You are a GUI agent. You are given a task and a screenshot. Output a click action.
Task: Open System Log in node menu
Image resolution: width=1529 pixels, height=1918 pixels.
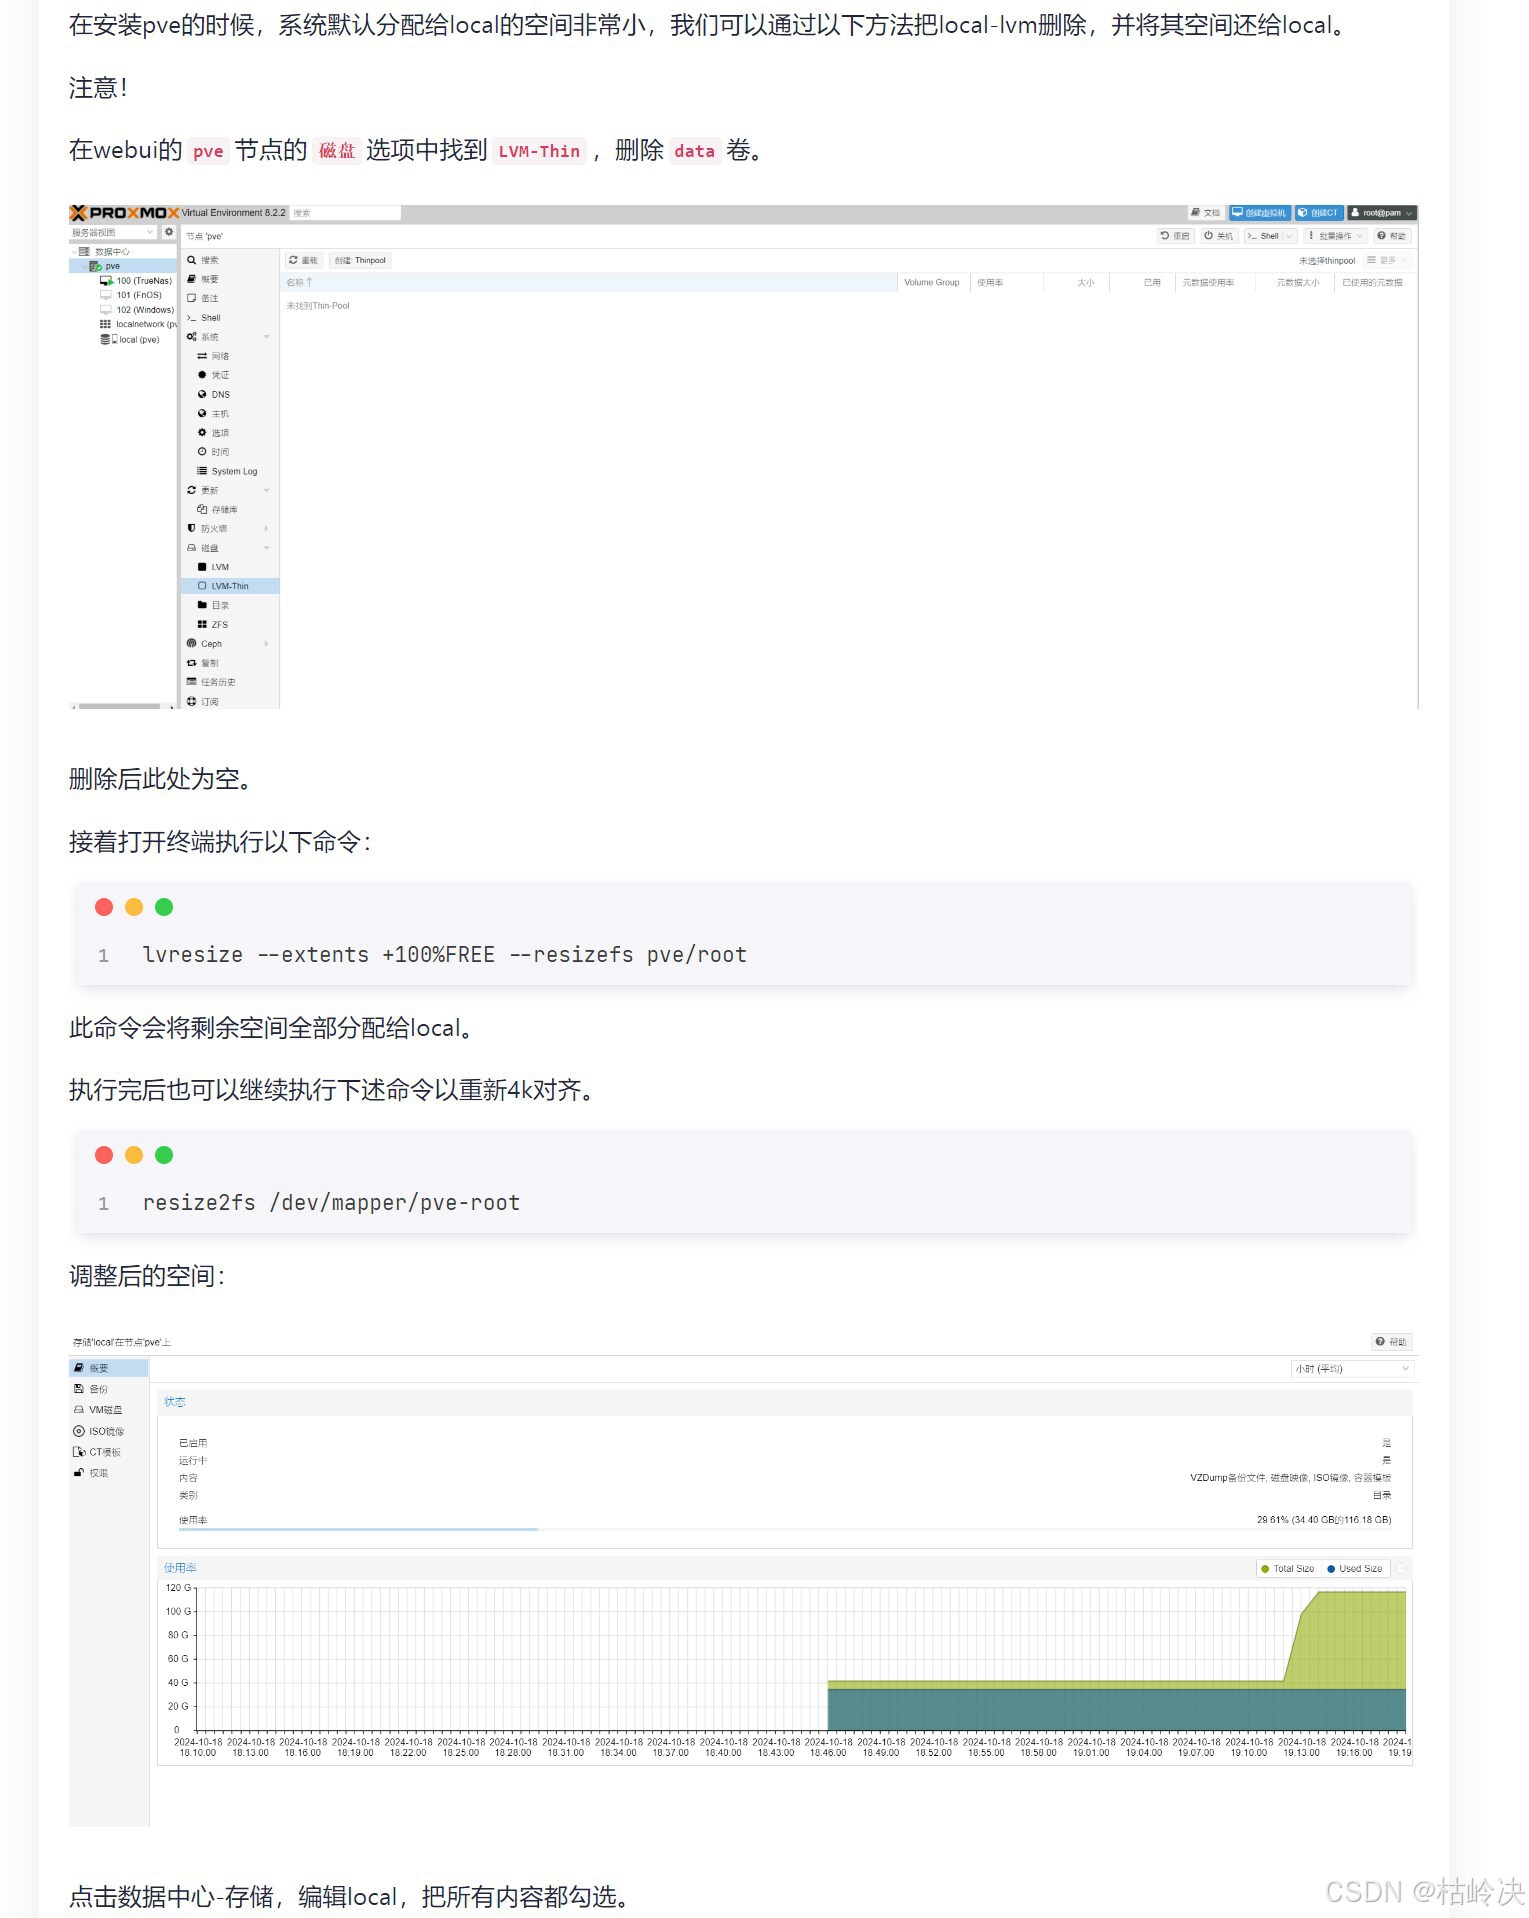[229, 471]
